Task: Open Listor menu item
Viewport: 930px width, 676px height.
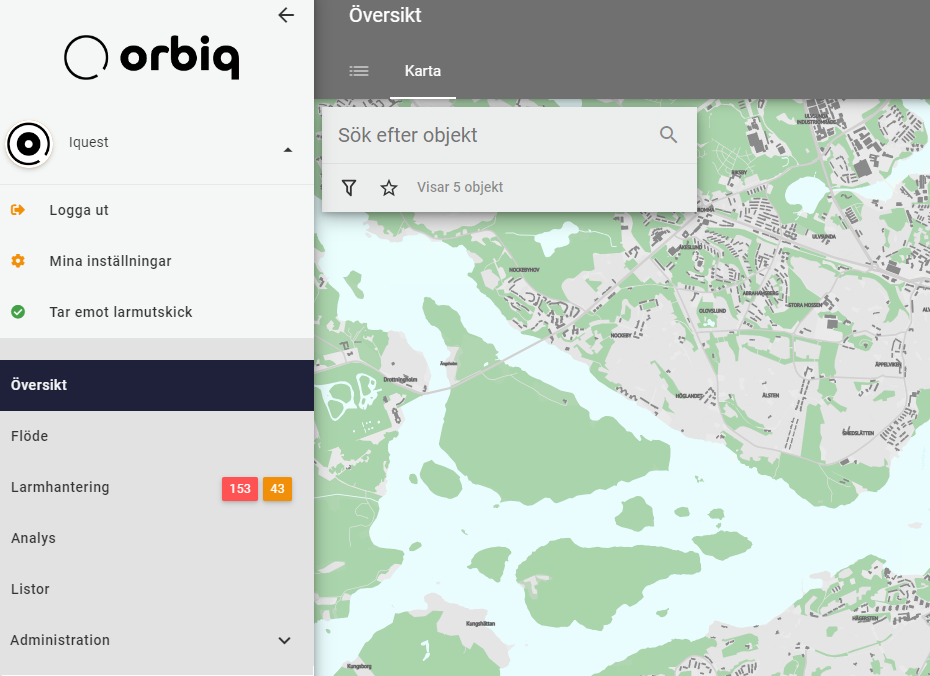Action: (157, 589)
